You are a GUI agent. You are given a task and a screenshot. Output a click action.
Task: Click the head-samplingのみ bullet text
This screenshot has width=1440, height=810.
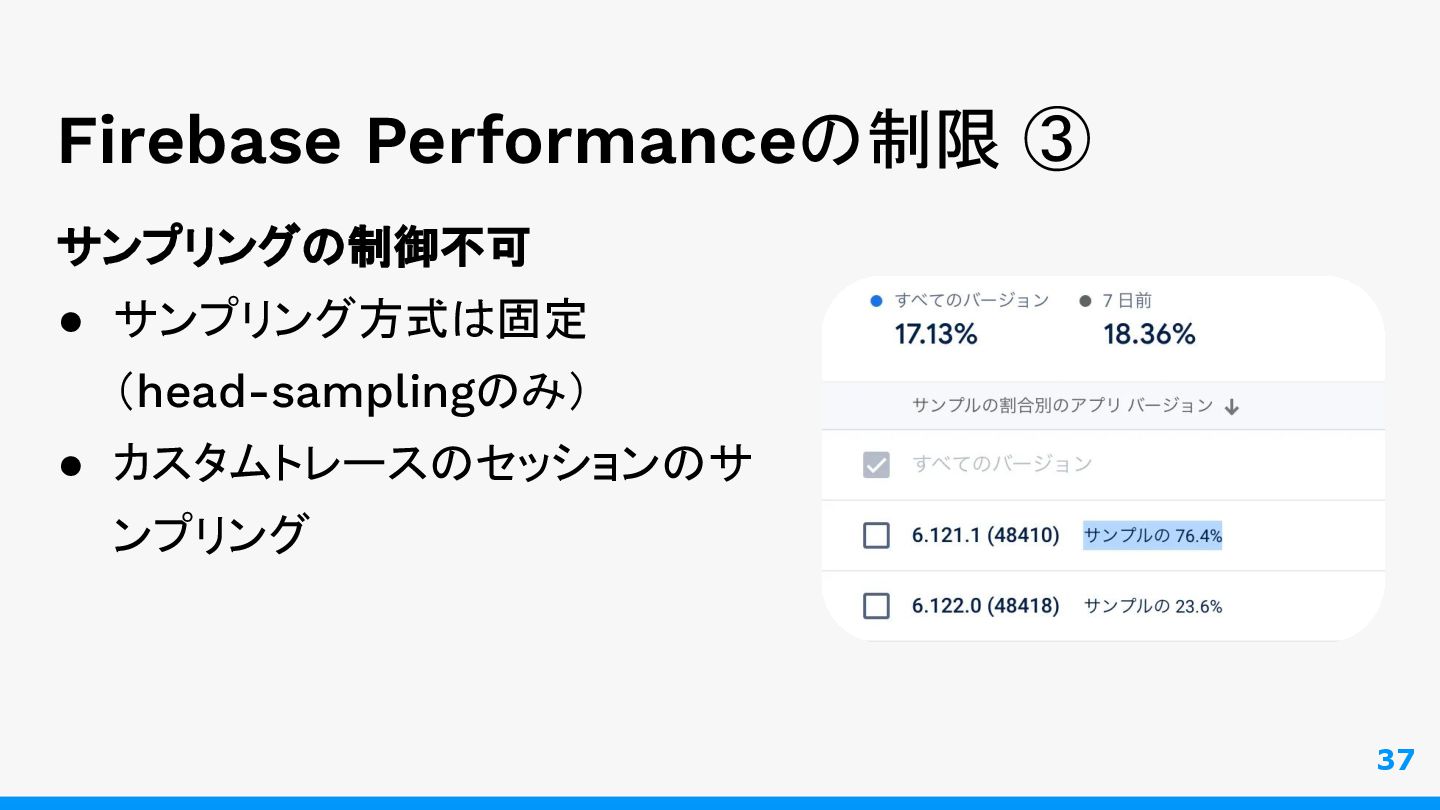coord(349,393)
